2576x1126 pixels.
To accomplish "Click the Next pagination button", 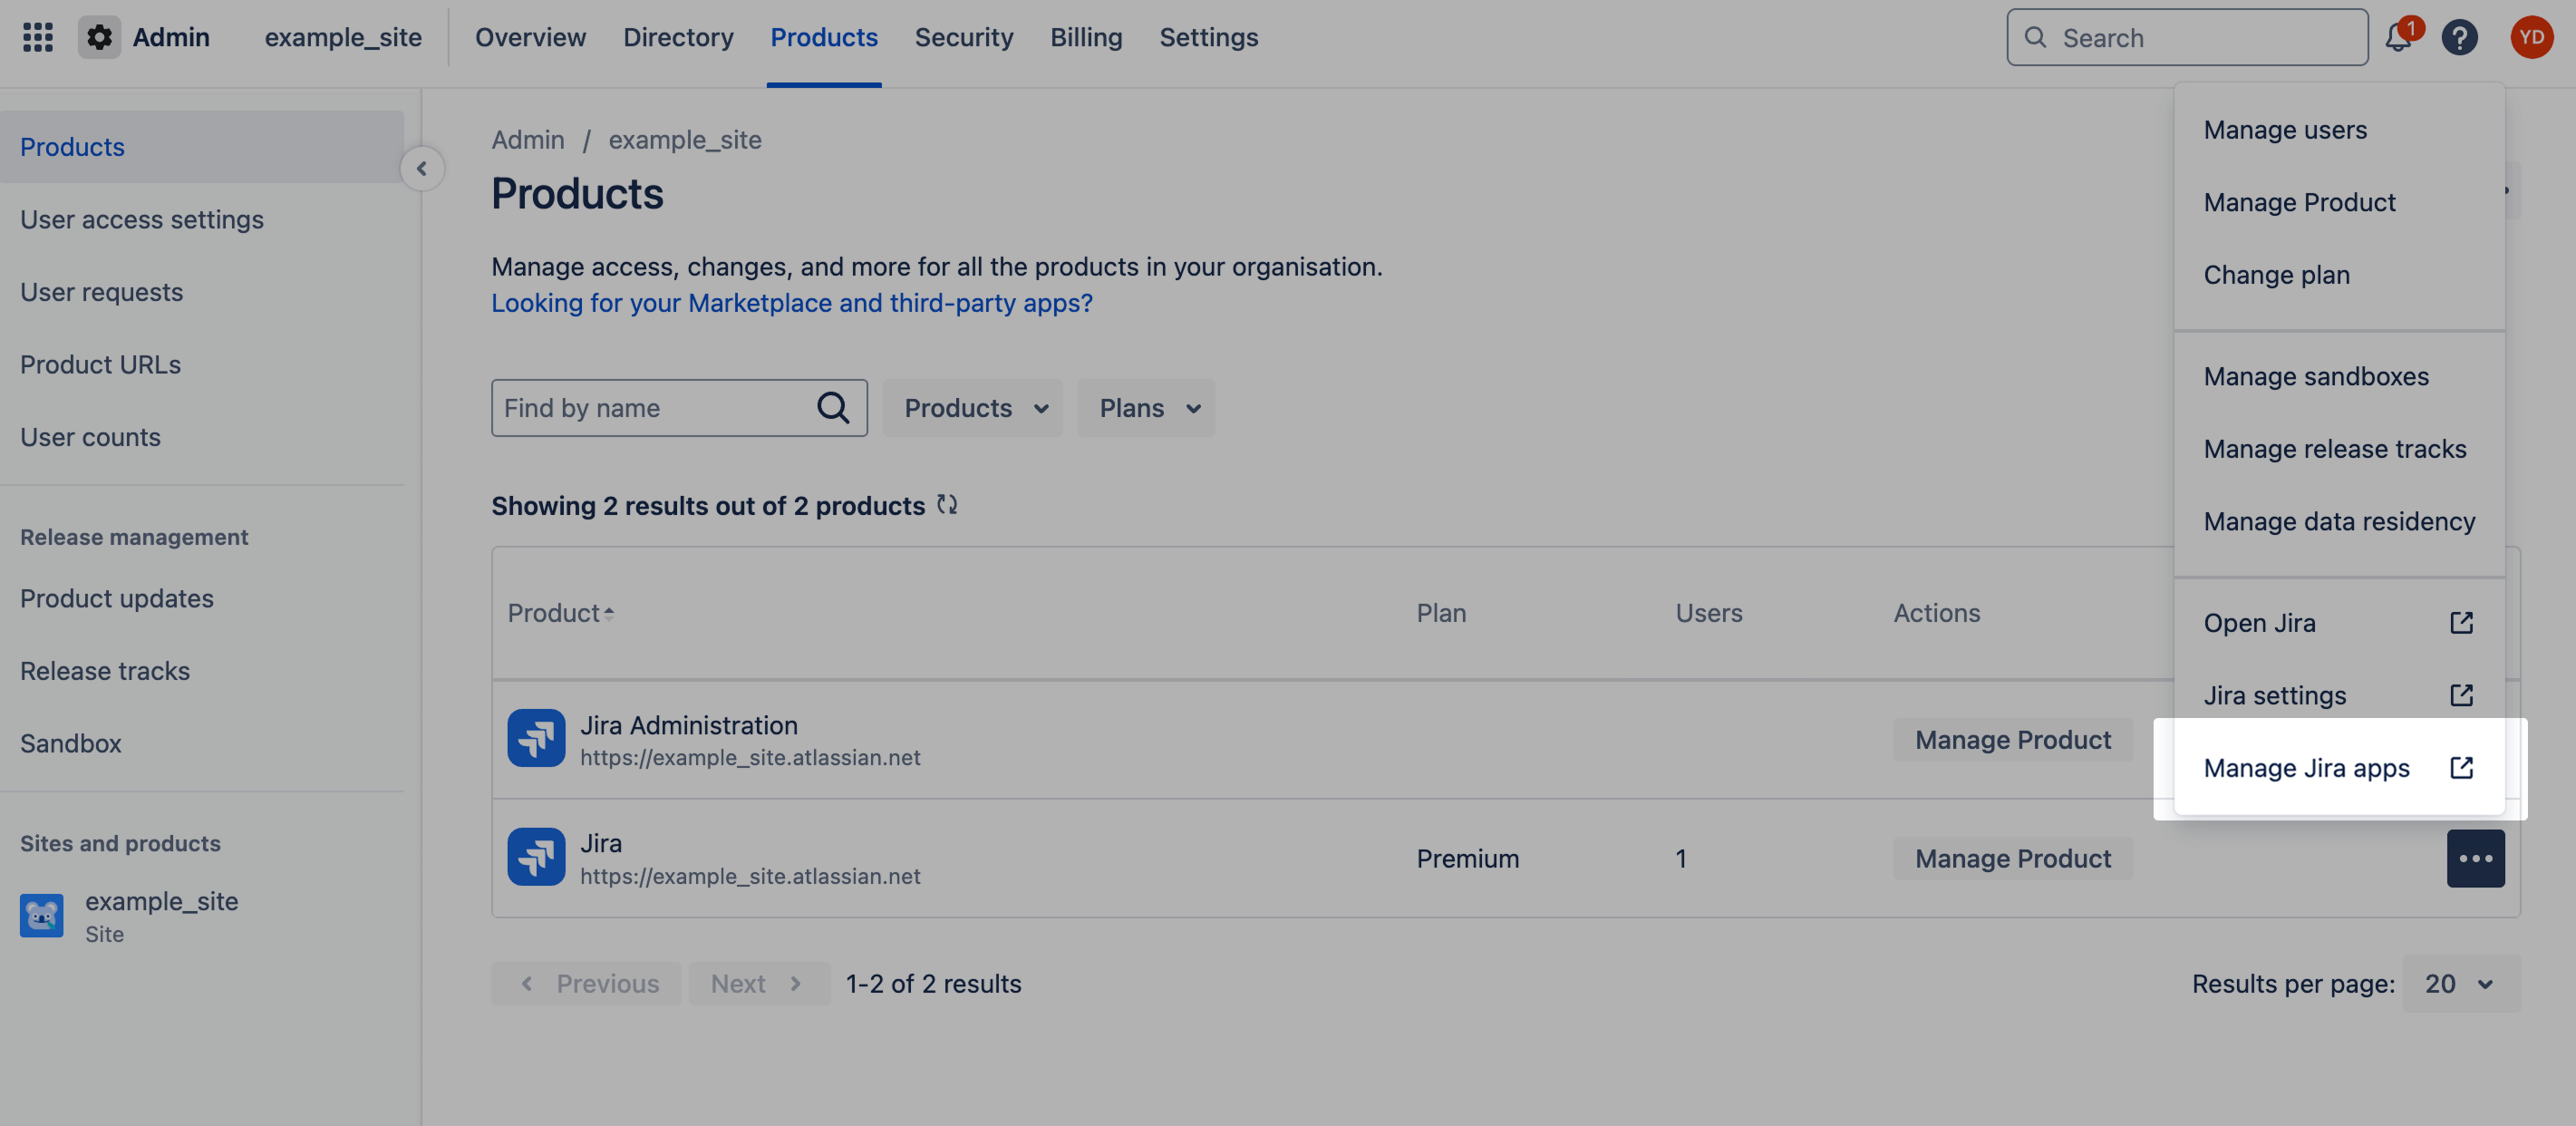I will 759,984.
